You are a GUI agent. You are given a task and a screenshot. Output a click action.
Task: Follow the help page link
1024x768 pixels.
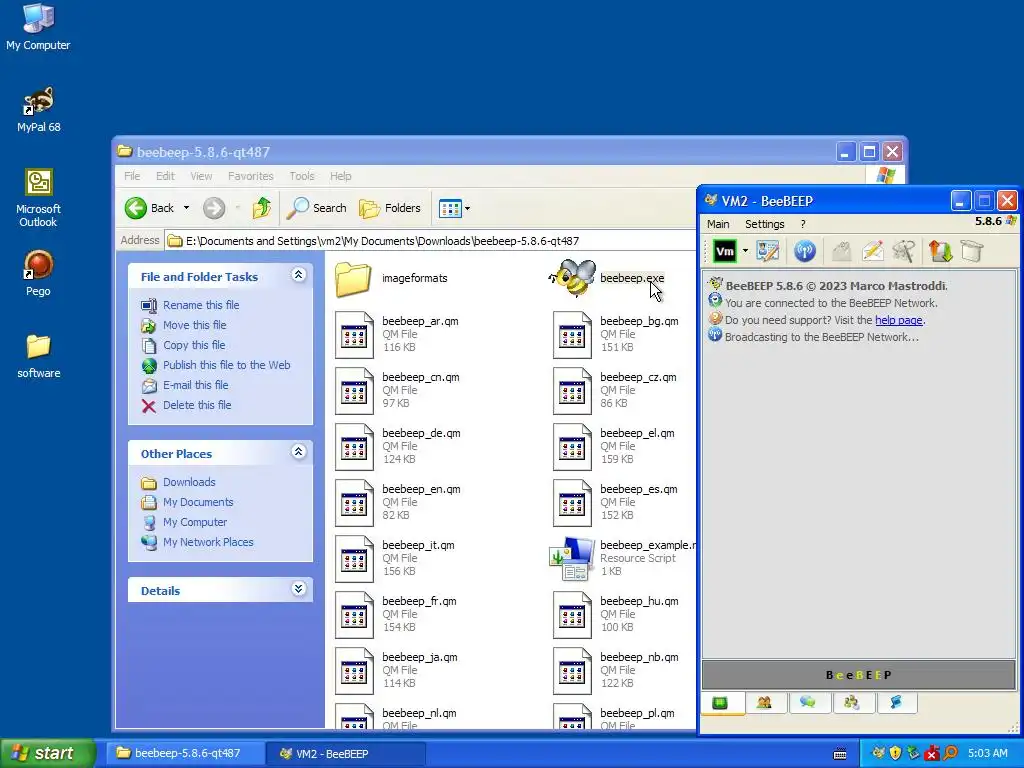pos(899,320)
